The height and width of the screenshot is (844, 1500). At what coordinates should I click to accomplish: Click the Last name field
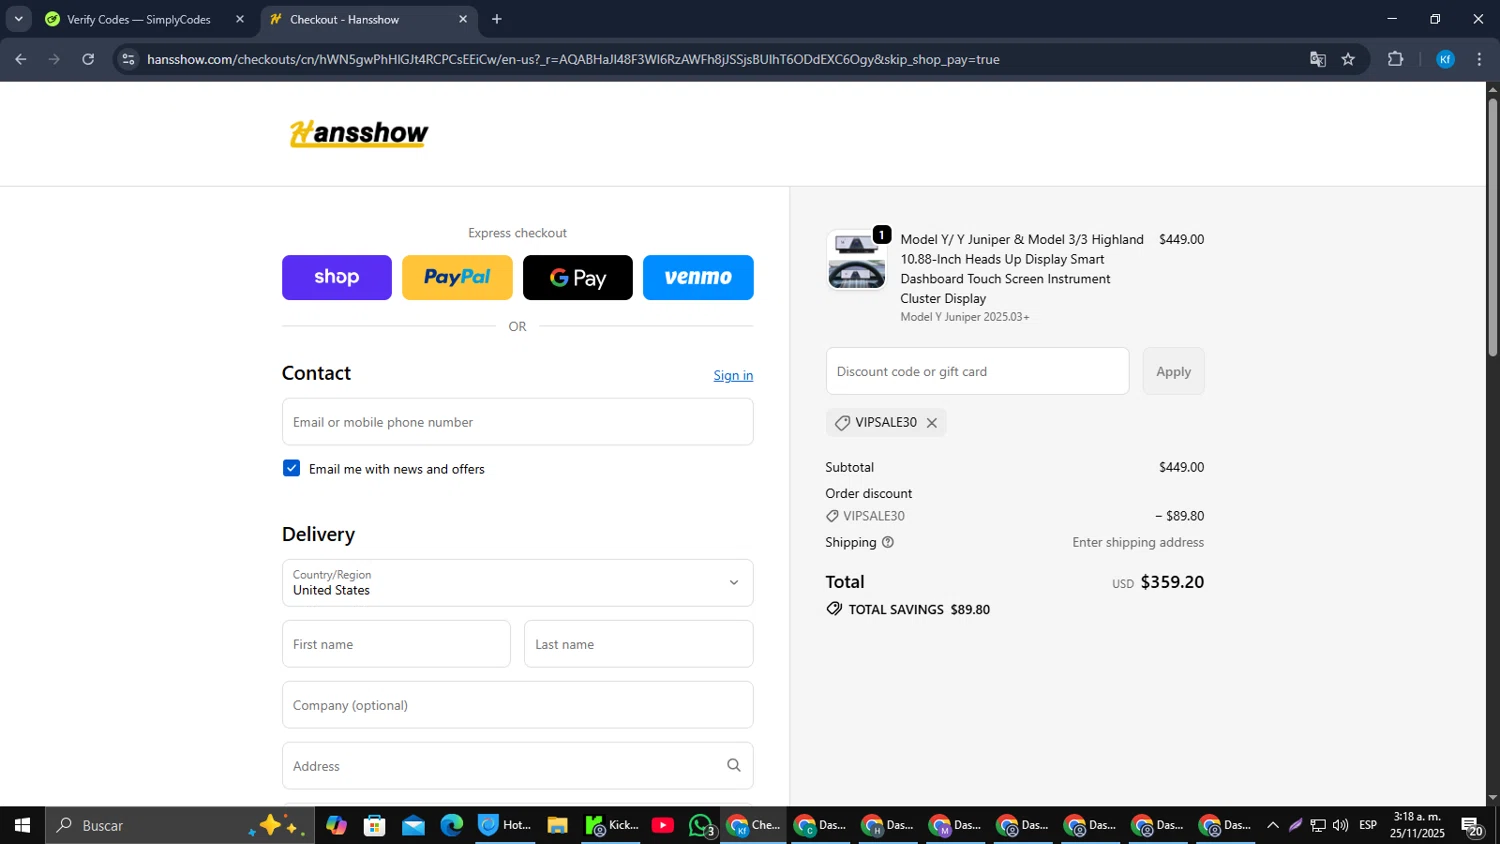pyautogui.click(x=638, y=644)
